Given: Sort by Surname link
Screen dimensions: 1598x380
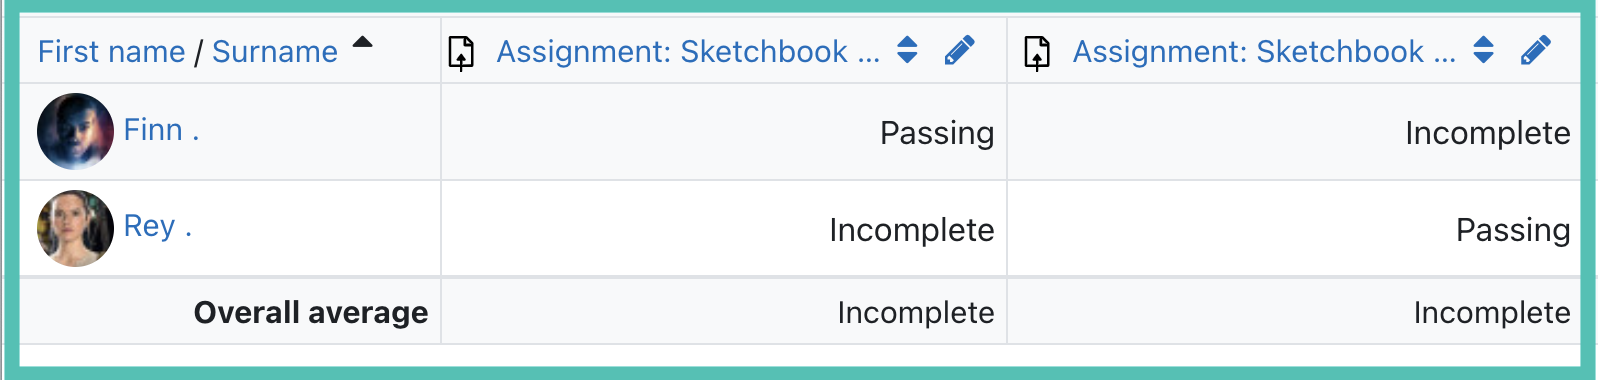Looking at the screenshot, I should click(275, 51).
